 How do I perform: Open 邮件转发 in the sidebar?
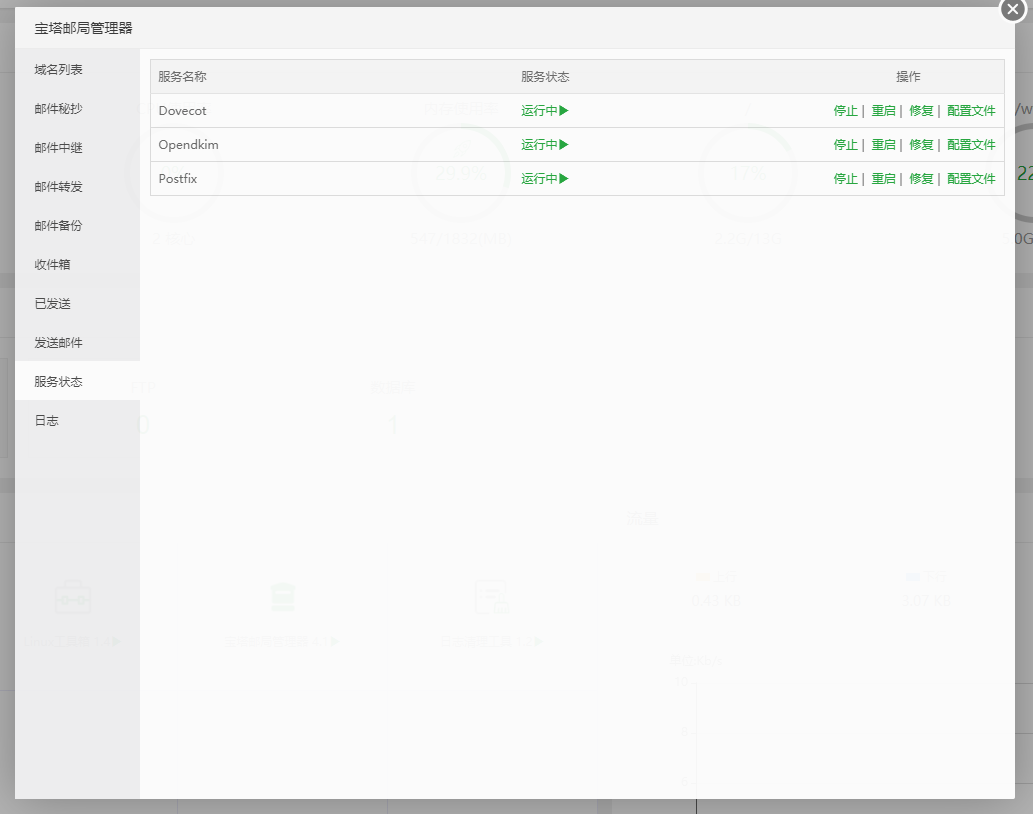coord(78,187)
